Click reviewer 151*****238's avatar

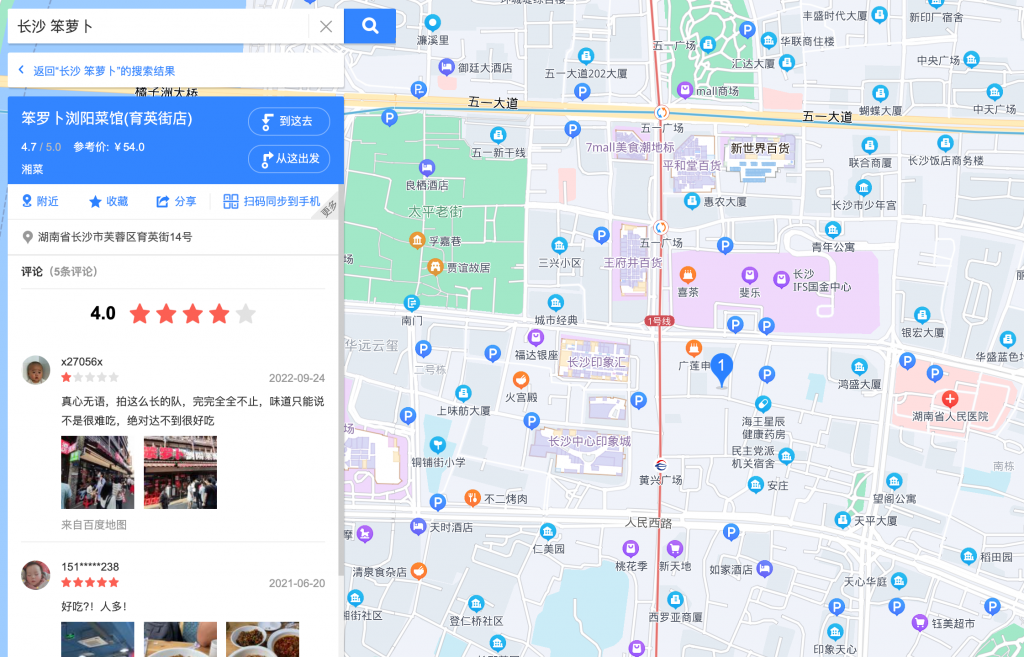pos(36,575)
